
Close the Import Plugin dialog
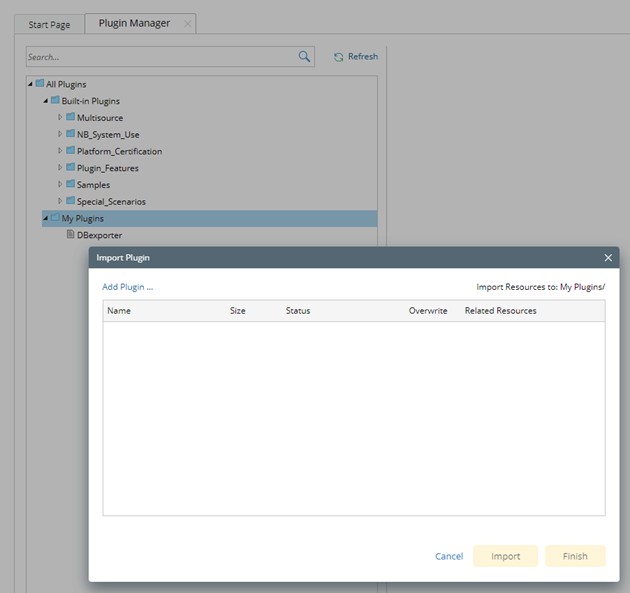point(608,258)
